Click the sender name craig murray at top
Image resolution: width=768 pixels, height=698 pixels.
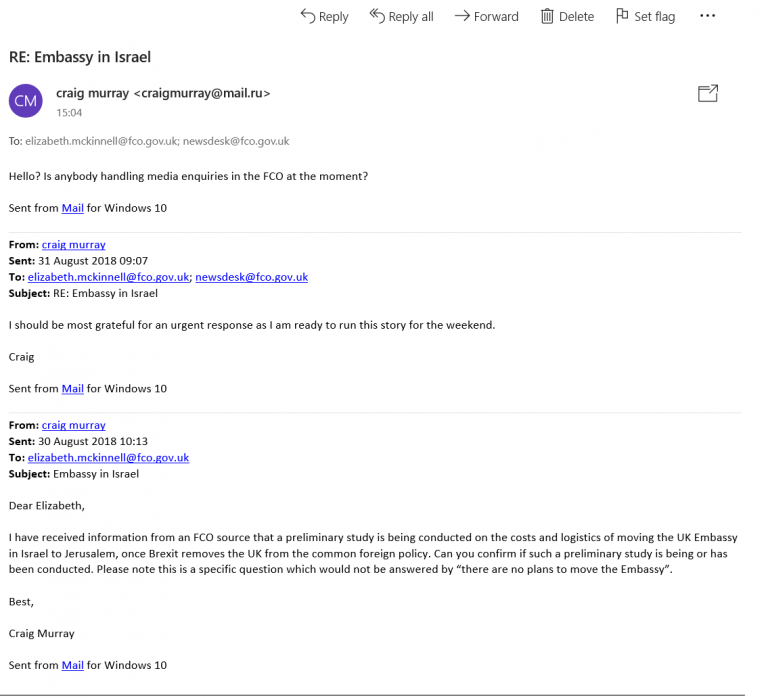tap(93, 93)
